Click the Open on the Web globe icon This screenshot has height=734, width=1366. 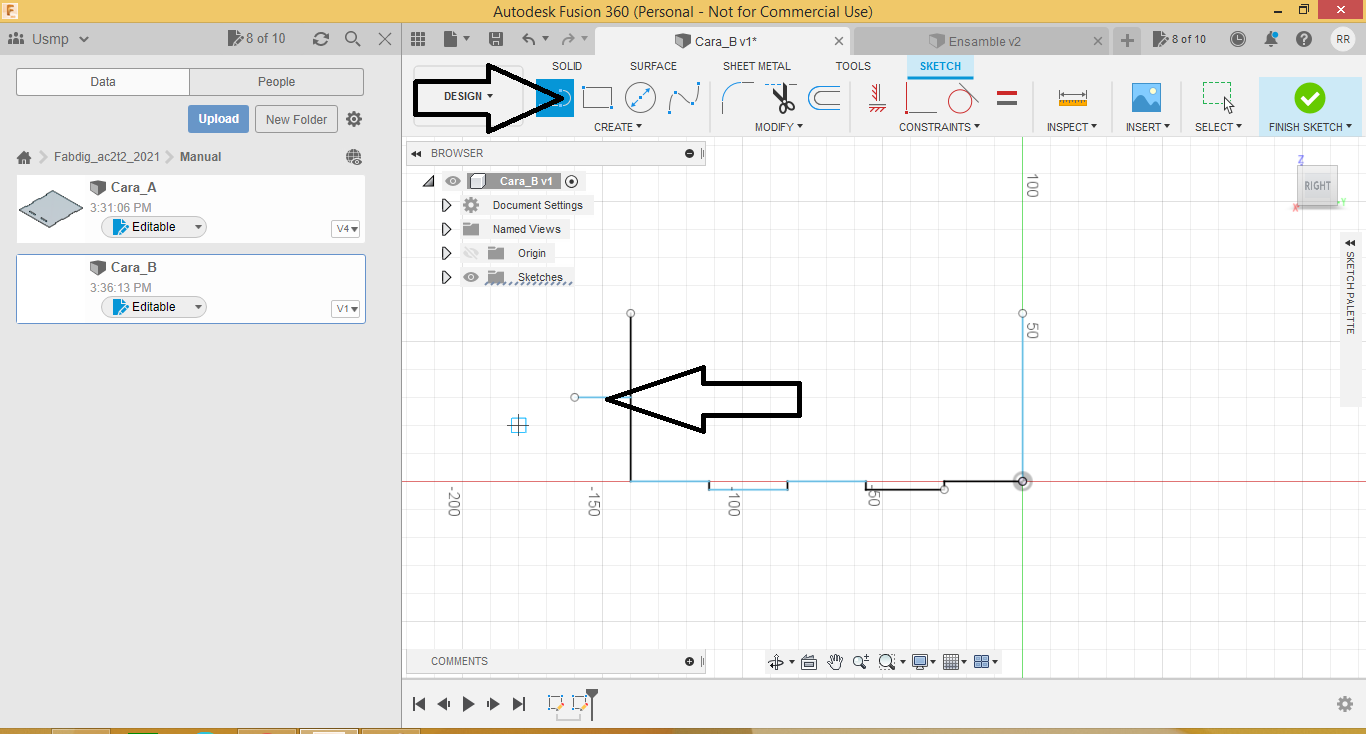(353, 157)
